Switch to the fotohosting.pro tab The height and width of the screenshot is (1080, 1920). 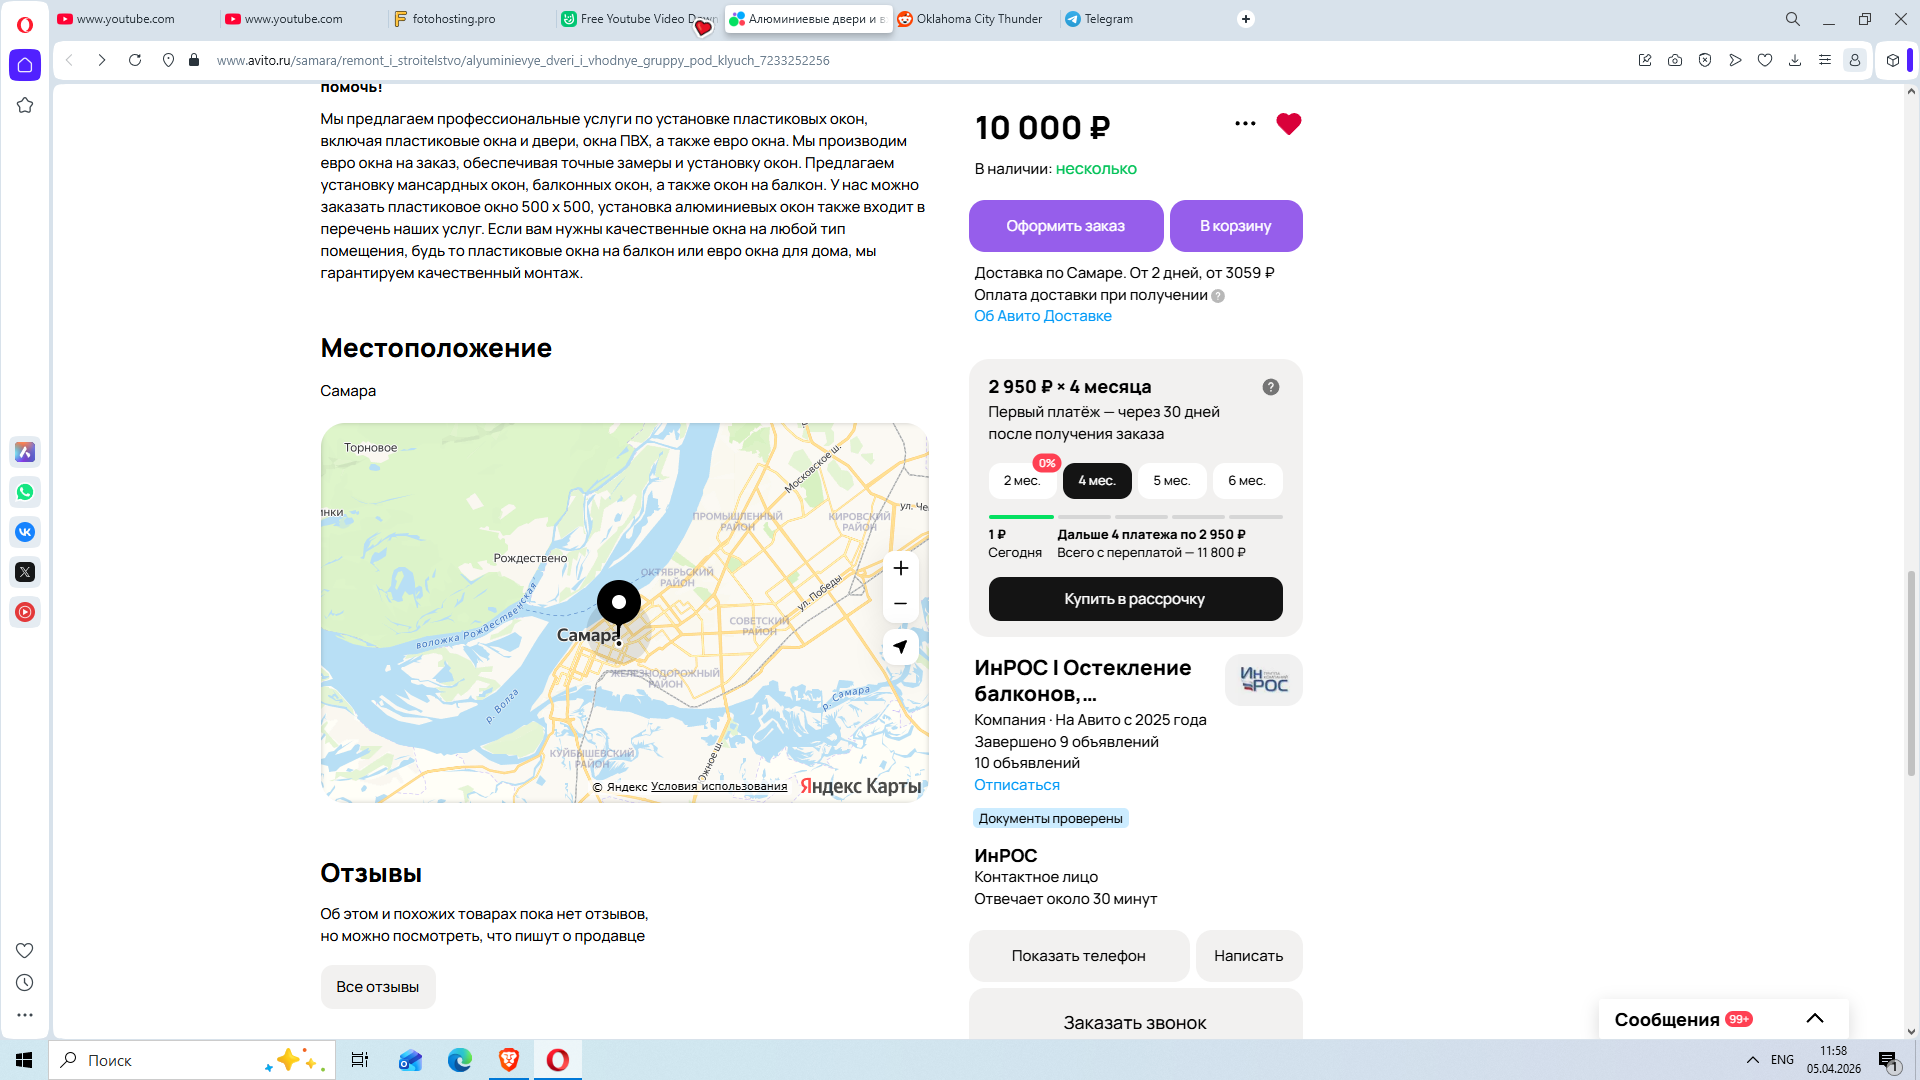(x=453, y=19)
